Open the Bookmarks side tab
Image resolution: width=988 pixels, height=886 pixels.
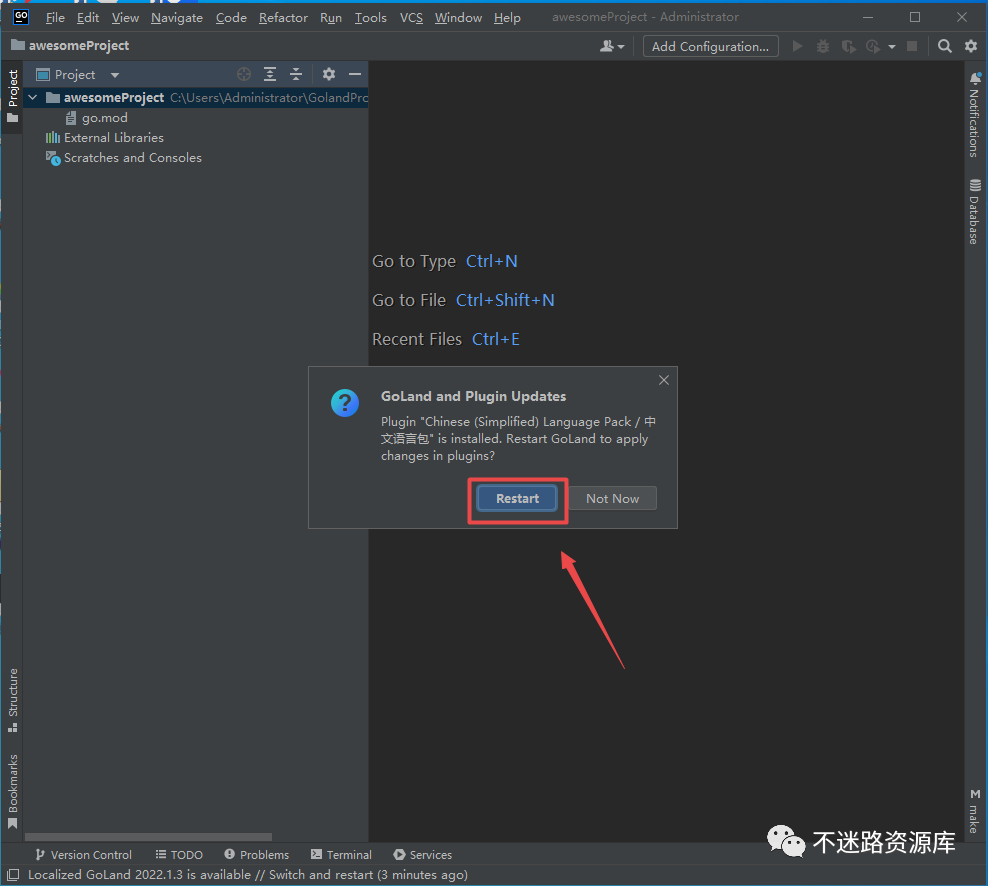pos(13,791)
